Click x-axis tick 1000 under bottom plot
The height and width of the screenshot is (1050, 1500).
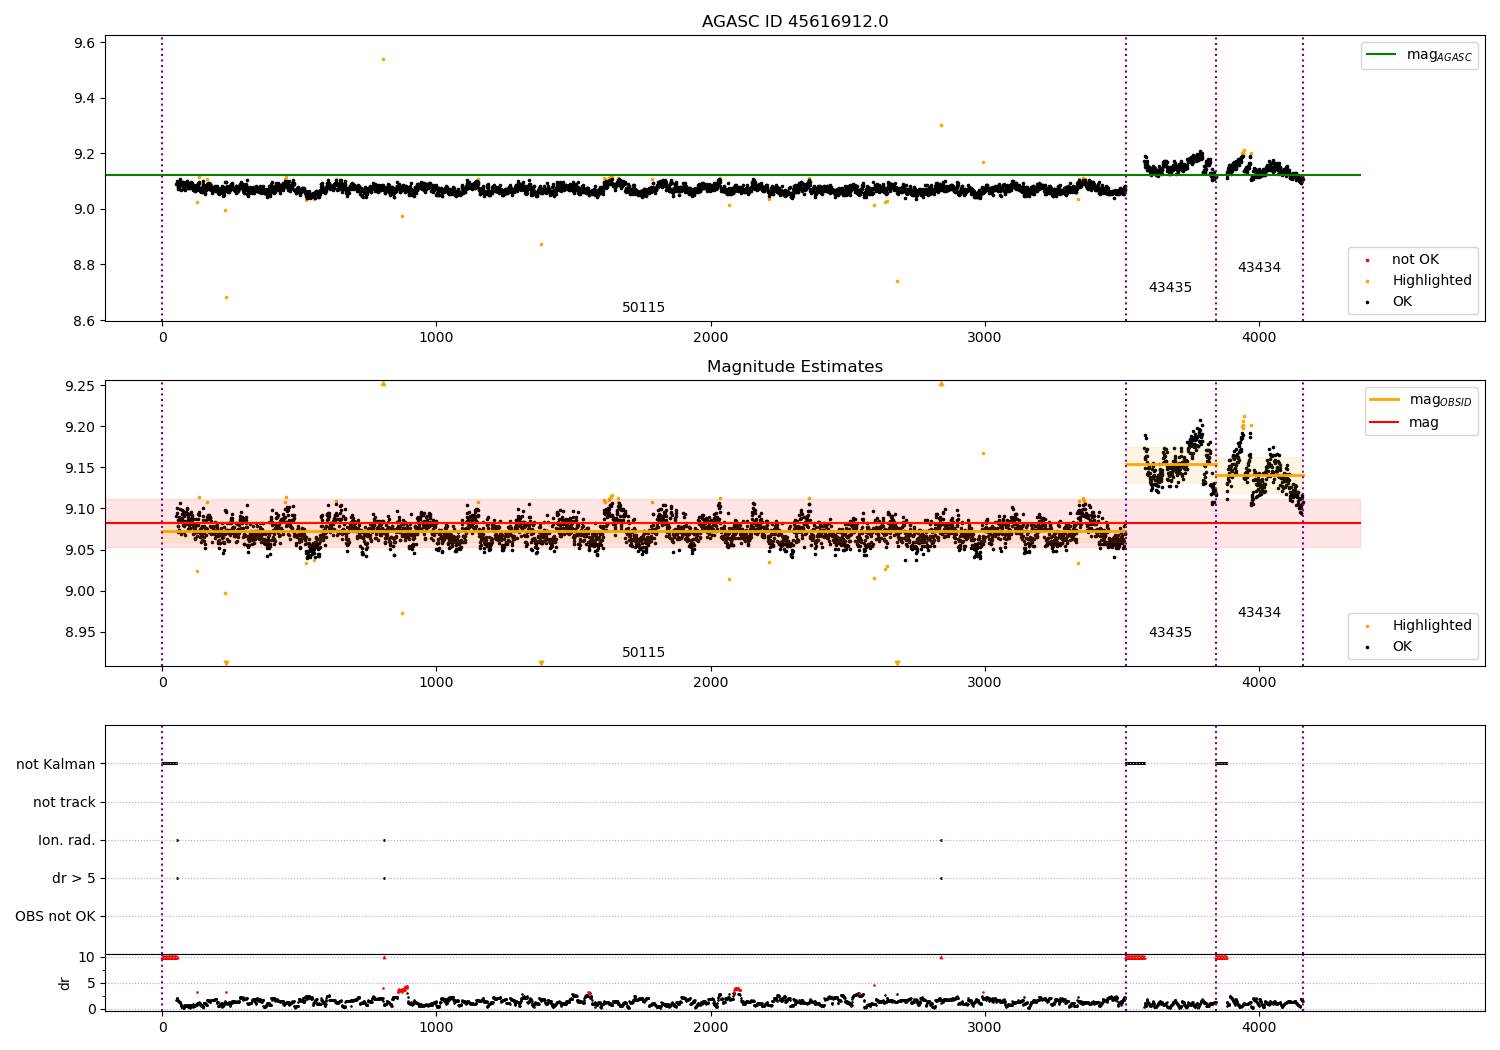[x=437, y=1028]
